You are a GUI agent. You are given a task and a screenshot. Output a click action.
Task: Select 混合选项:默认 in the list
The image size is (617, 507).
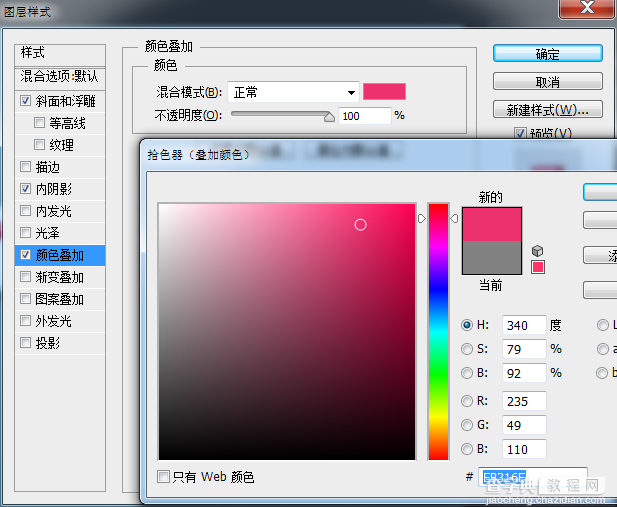60,78
